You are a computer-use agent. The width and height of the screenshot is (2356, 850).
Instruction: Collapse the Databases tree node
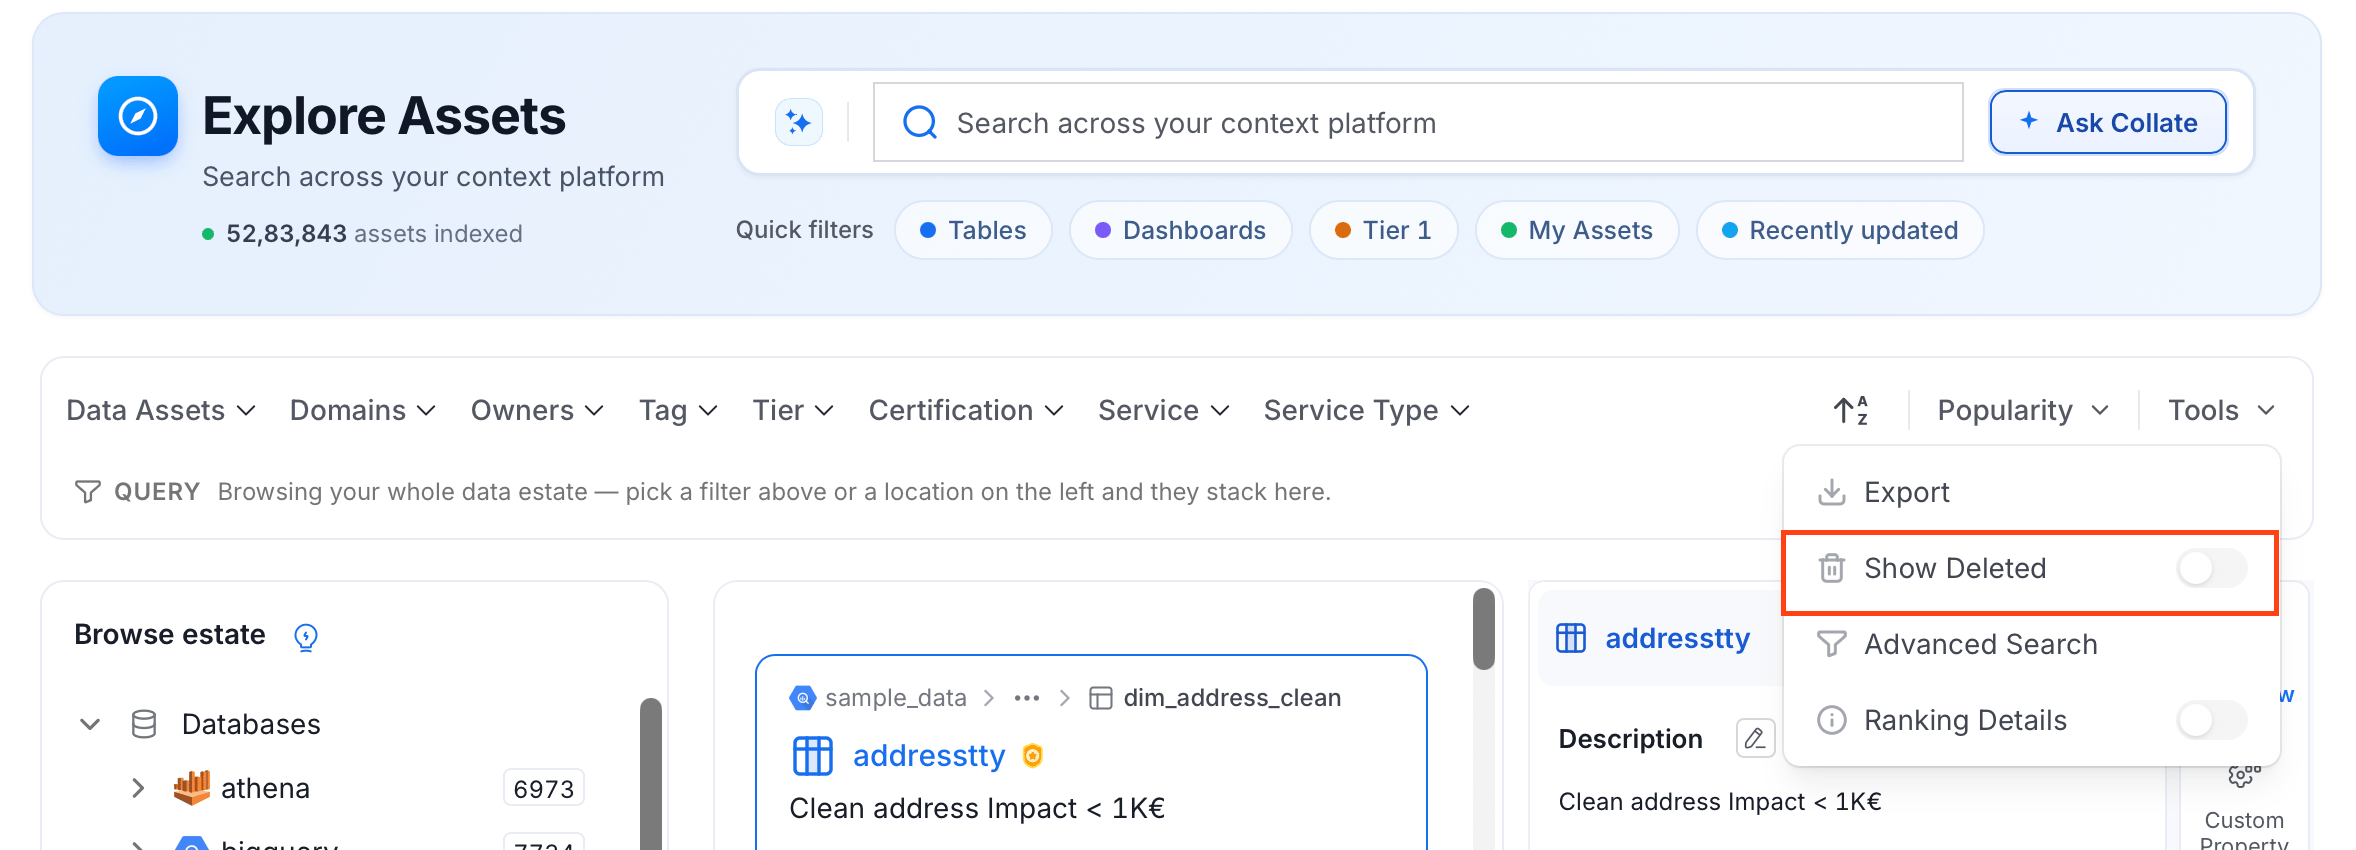[90, 724]
